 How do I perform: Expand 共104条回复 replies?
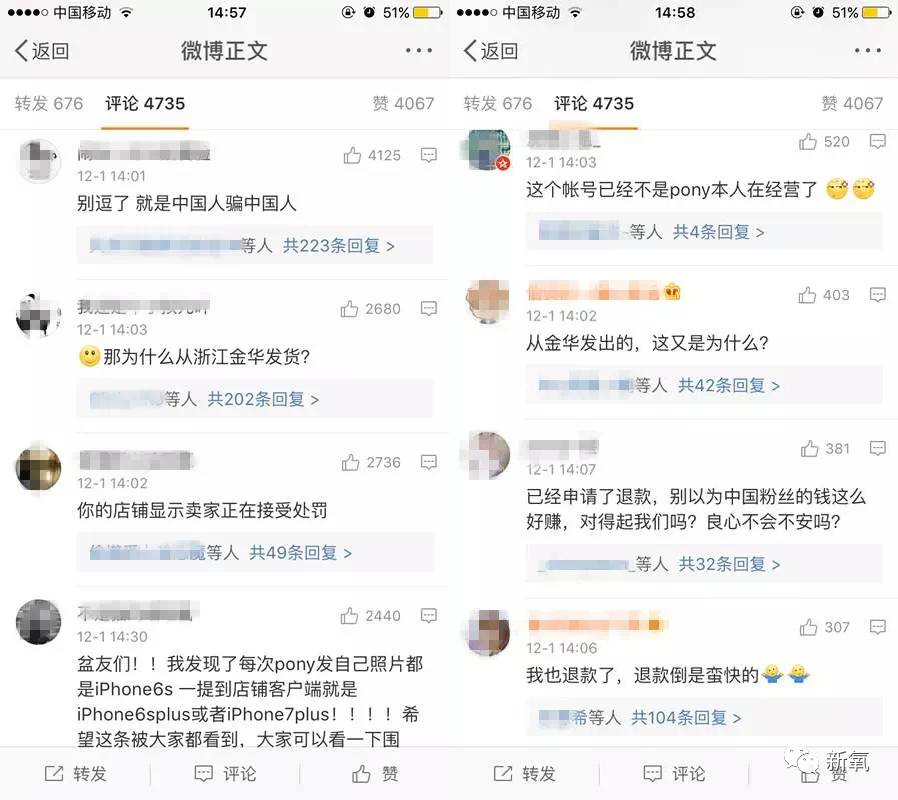686,718
